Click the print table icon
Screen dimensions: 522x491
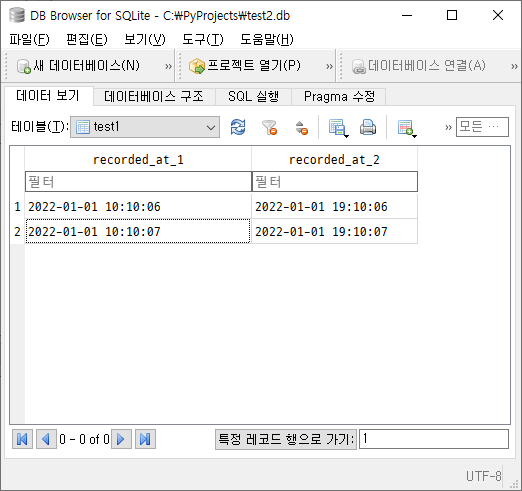[368, 127]
